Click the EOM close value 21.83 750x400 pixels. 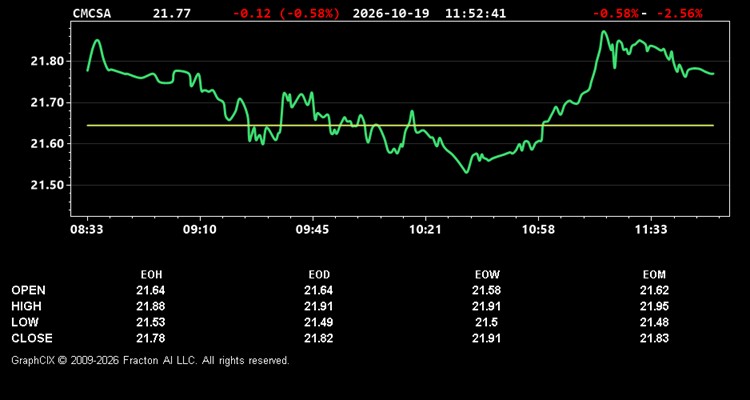(x=654, y=338)
